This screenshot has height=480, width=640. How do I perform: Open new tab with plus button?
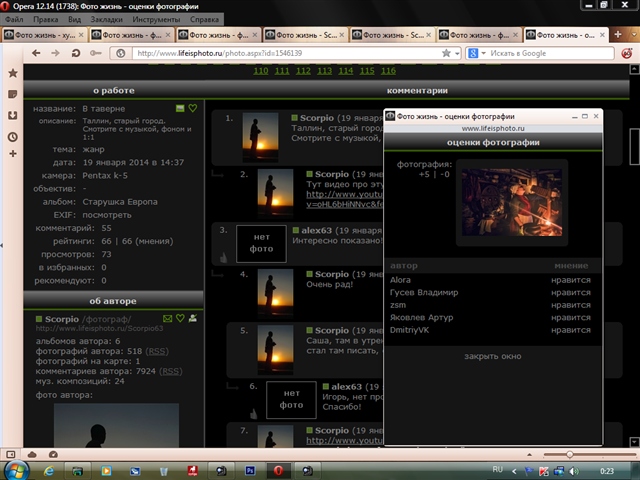617,35
